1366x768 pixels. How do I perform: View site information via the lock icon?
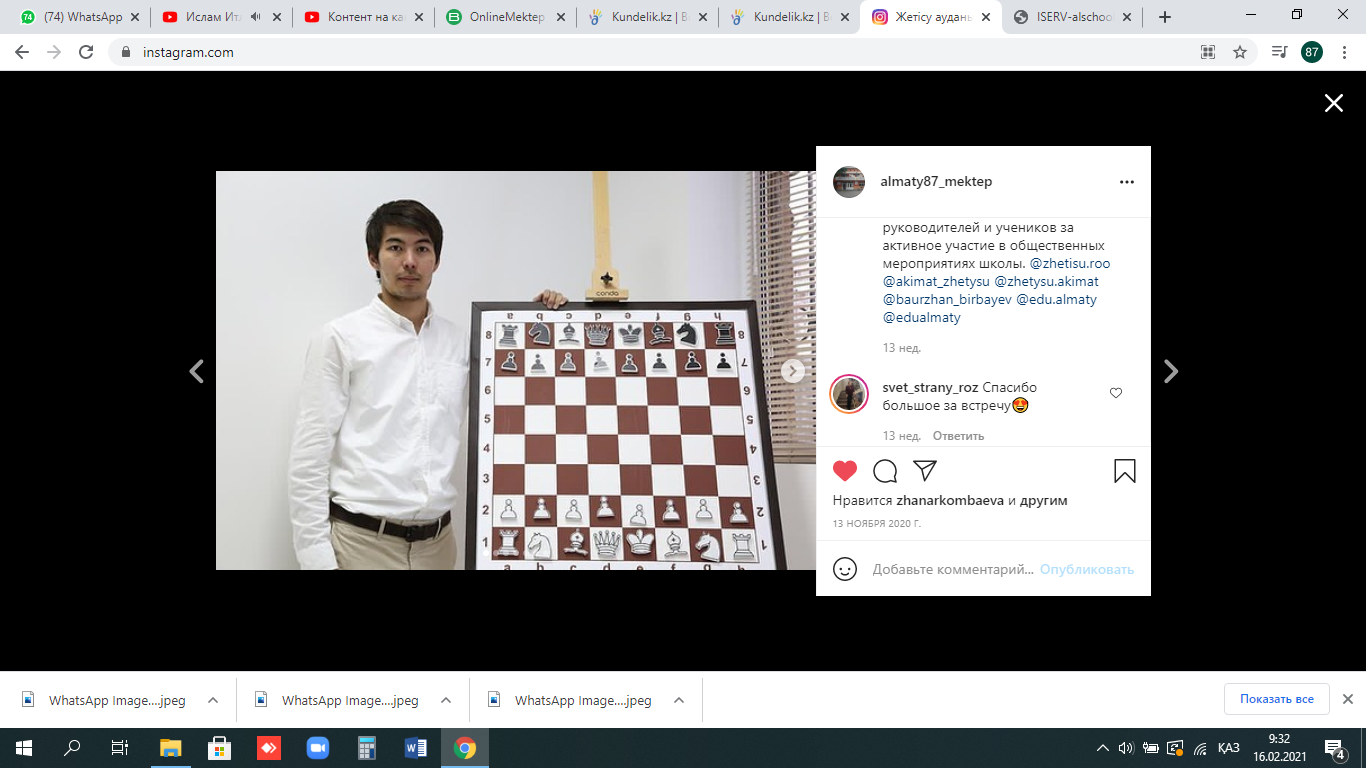(126, 52)
